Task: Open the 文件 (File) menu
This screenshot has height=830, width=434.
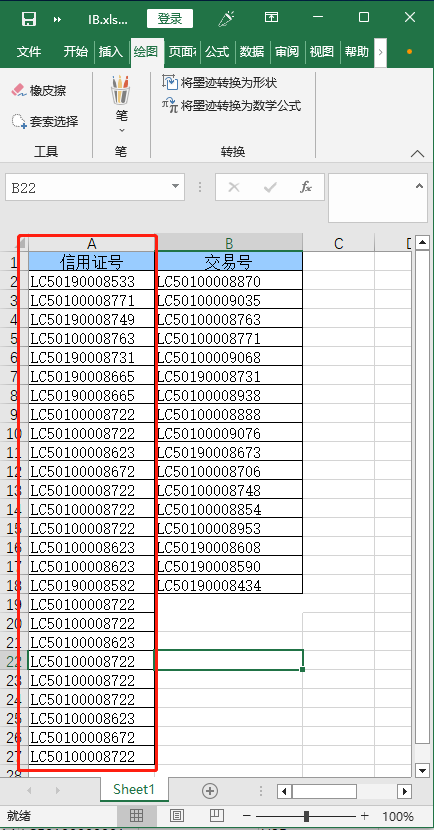Action: tap(29, 51)
